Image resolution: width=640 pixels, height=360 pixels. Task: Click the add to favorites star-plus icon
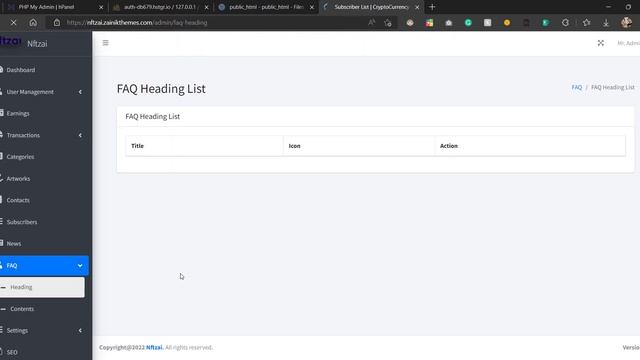point(388,23)
